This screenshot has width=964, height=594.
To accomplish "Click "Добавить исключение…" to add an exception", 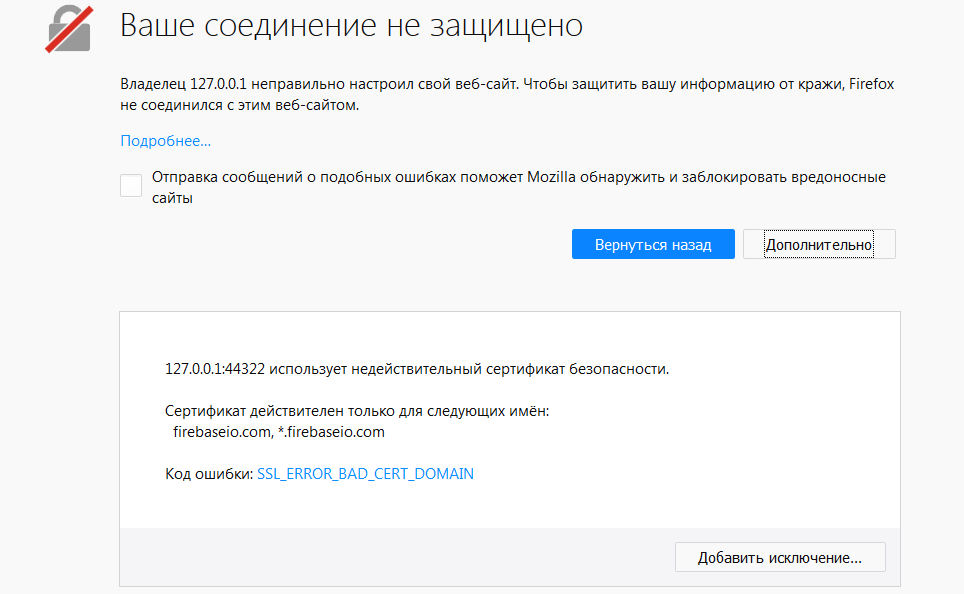I will pos(779,557).
